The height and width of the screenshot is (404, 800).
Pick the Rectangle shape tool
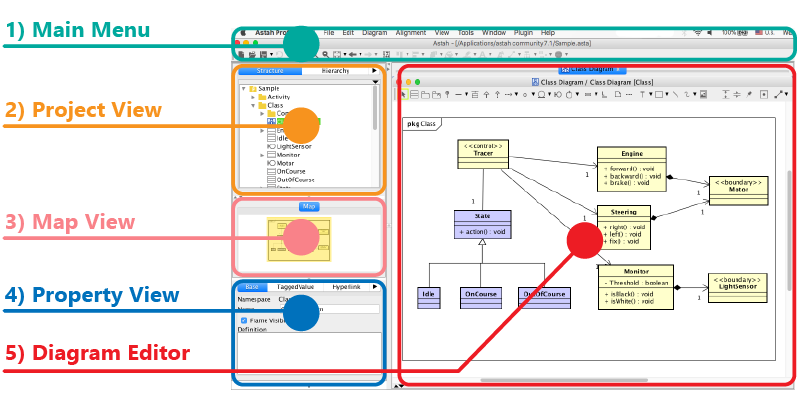[x=659, y=94]
